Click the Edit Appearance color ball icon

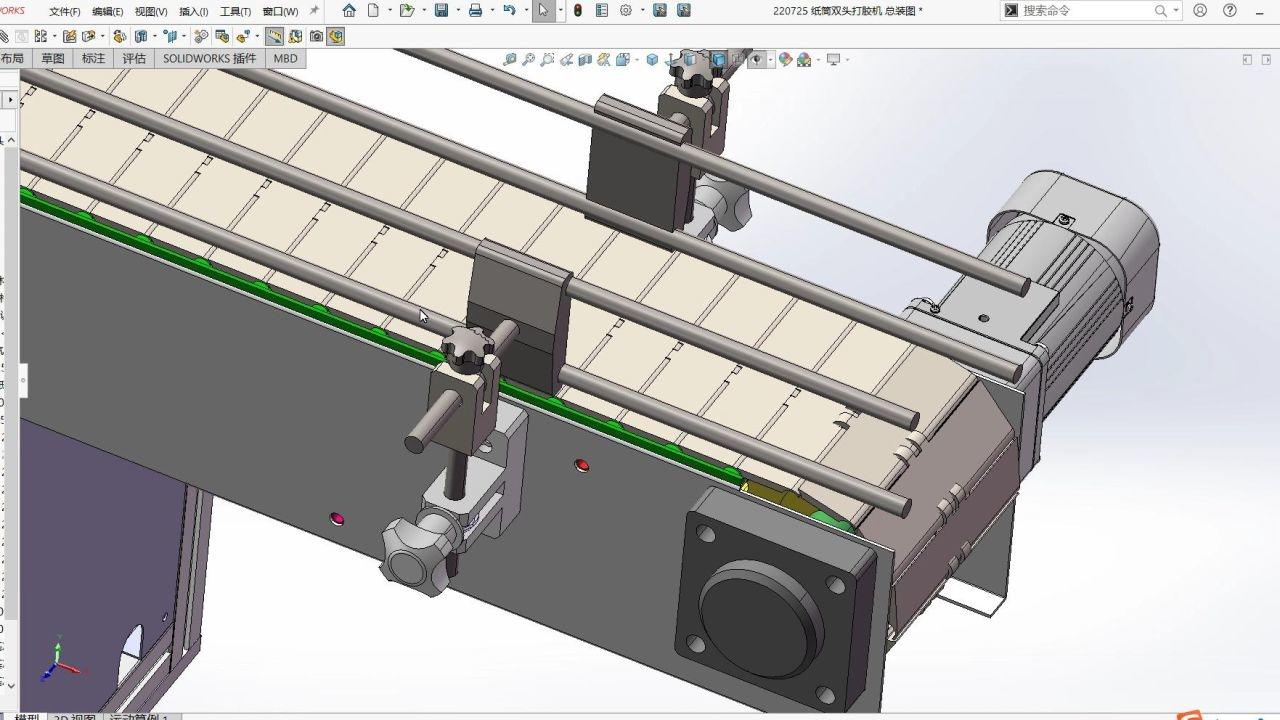pos(786,59)
